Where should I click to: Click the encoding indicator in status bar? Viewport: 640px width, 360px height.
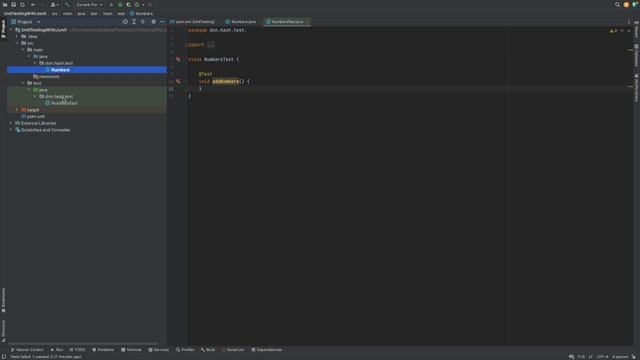pos(602,357)
